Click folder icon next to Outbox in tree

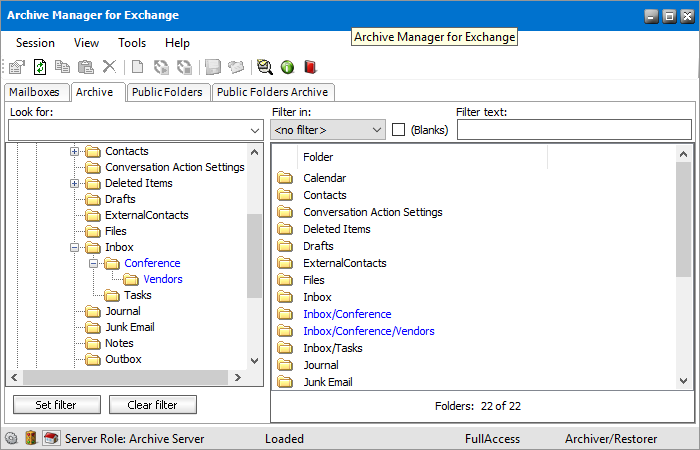pyautogui.click(x=93, y=359)
